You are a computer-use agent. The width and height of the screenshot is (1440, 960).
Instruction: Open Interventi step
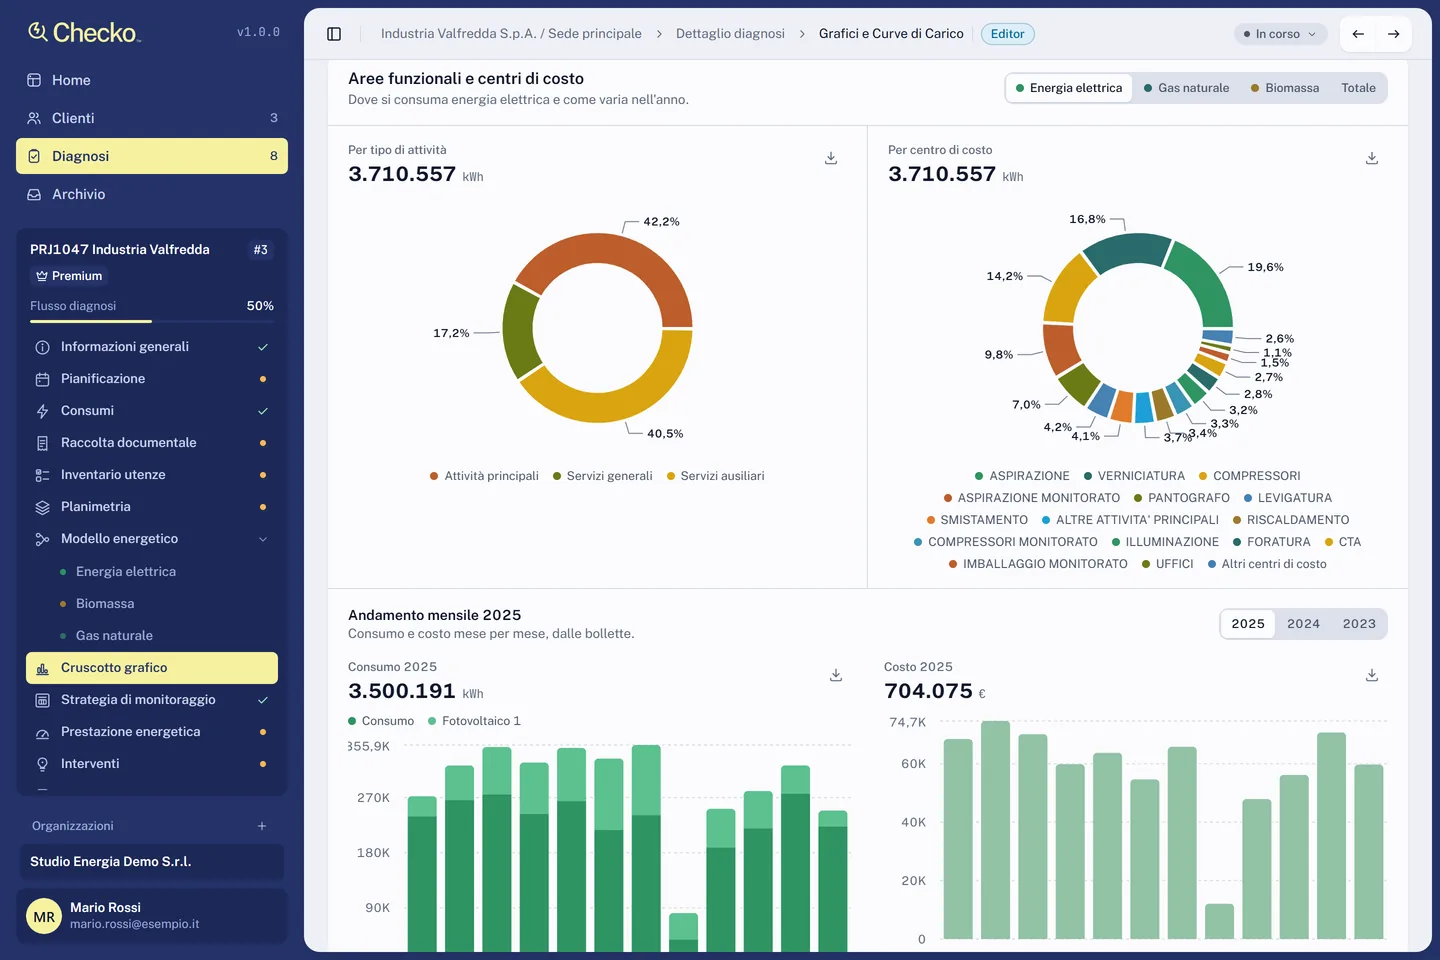pyautogui.click(x=152, y=764)
